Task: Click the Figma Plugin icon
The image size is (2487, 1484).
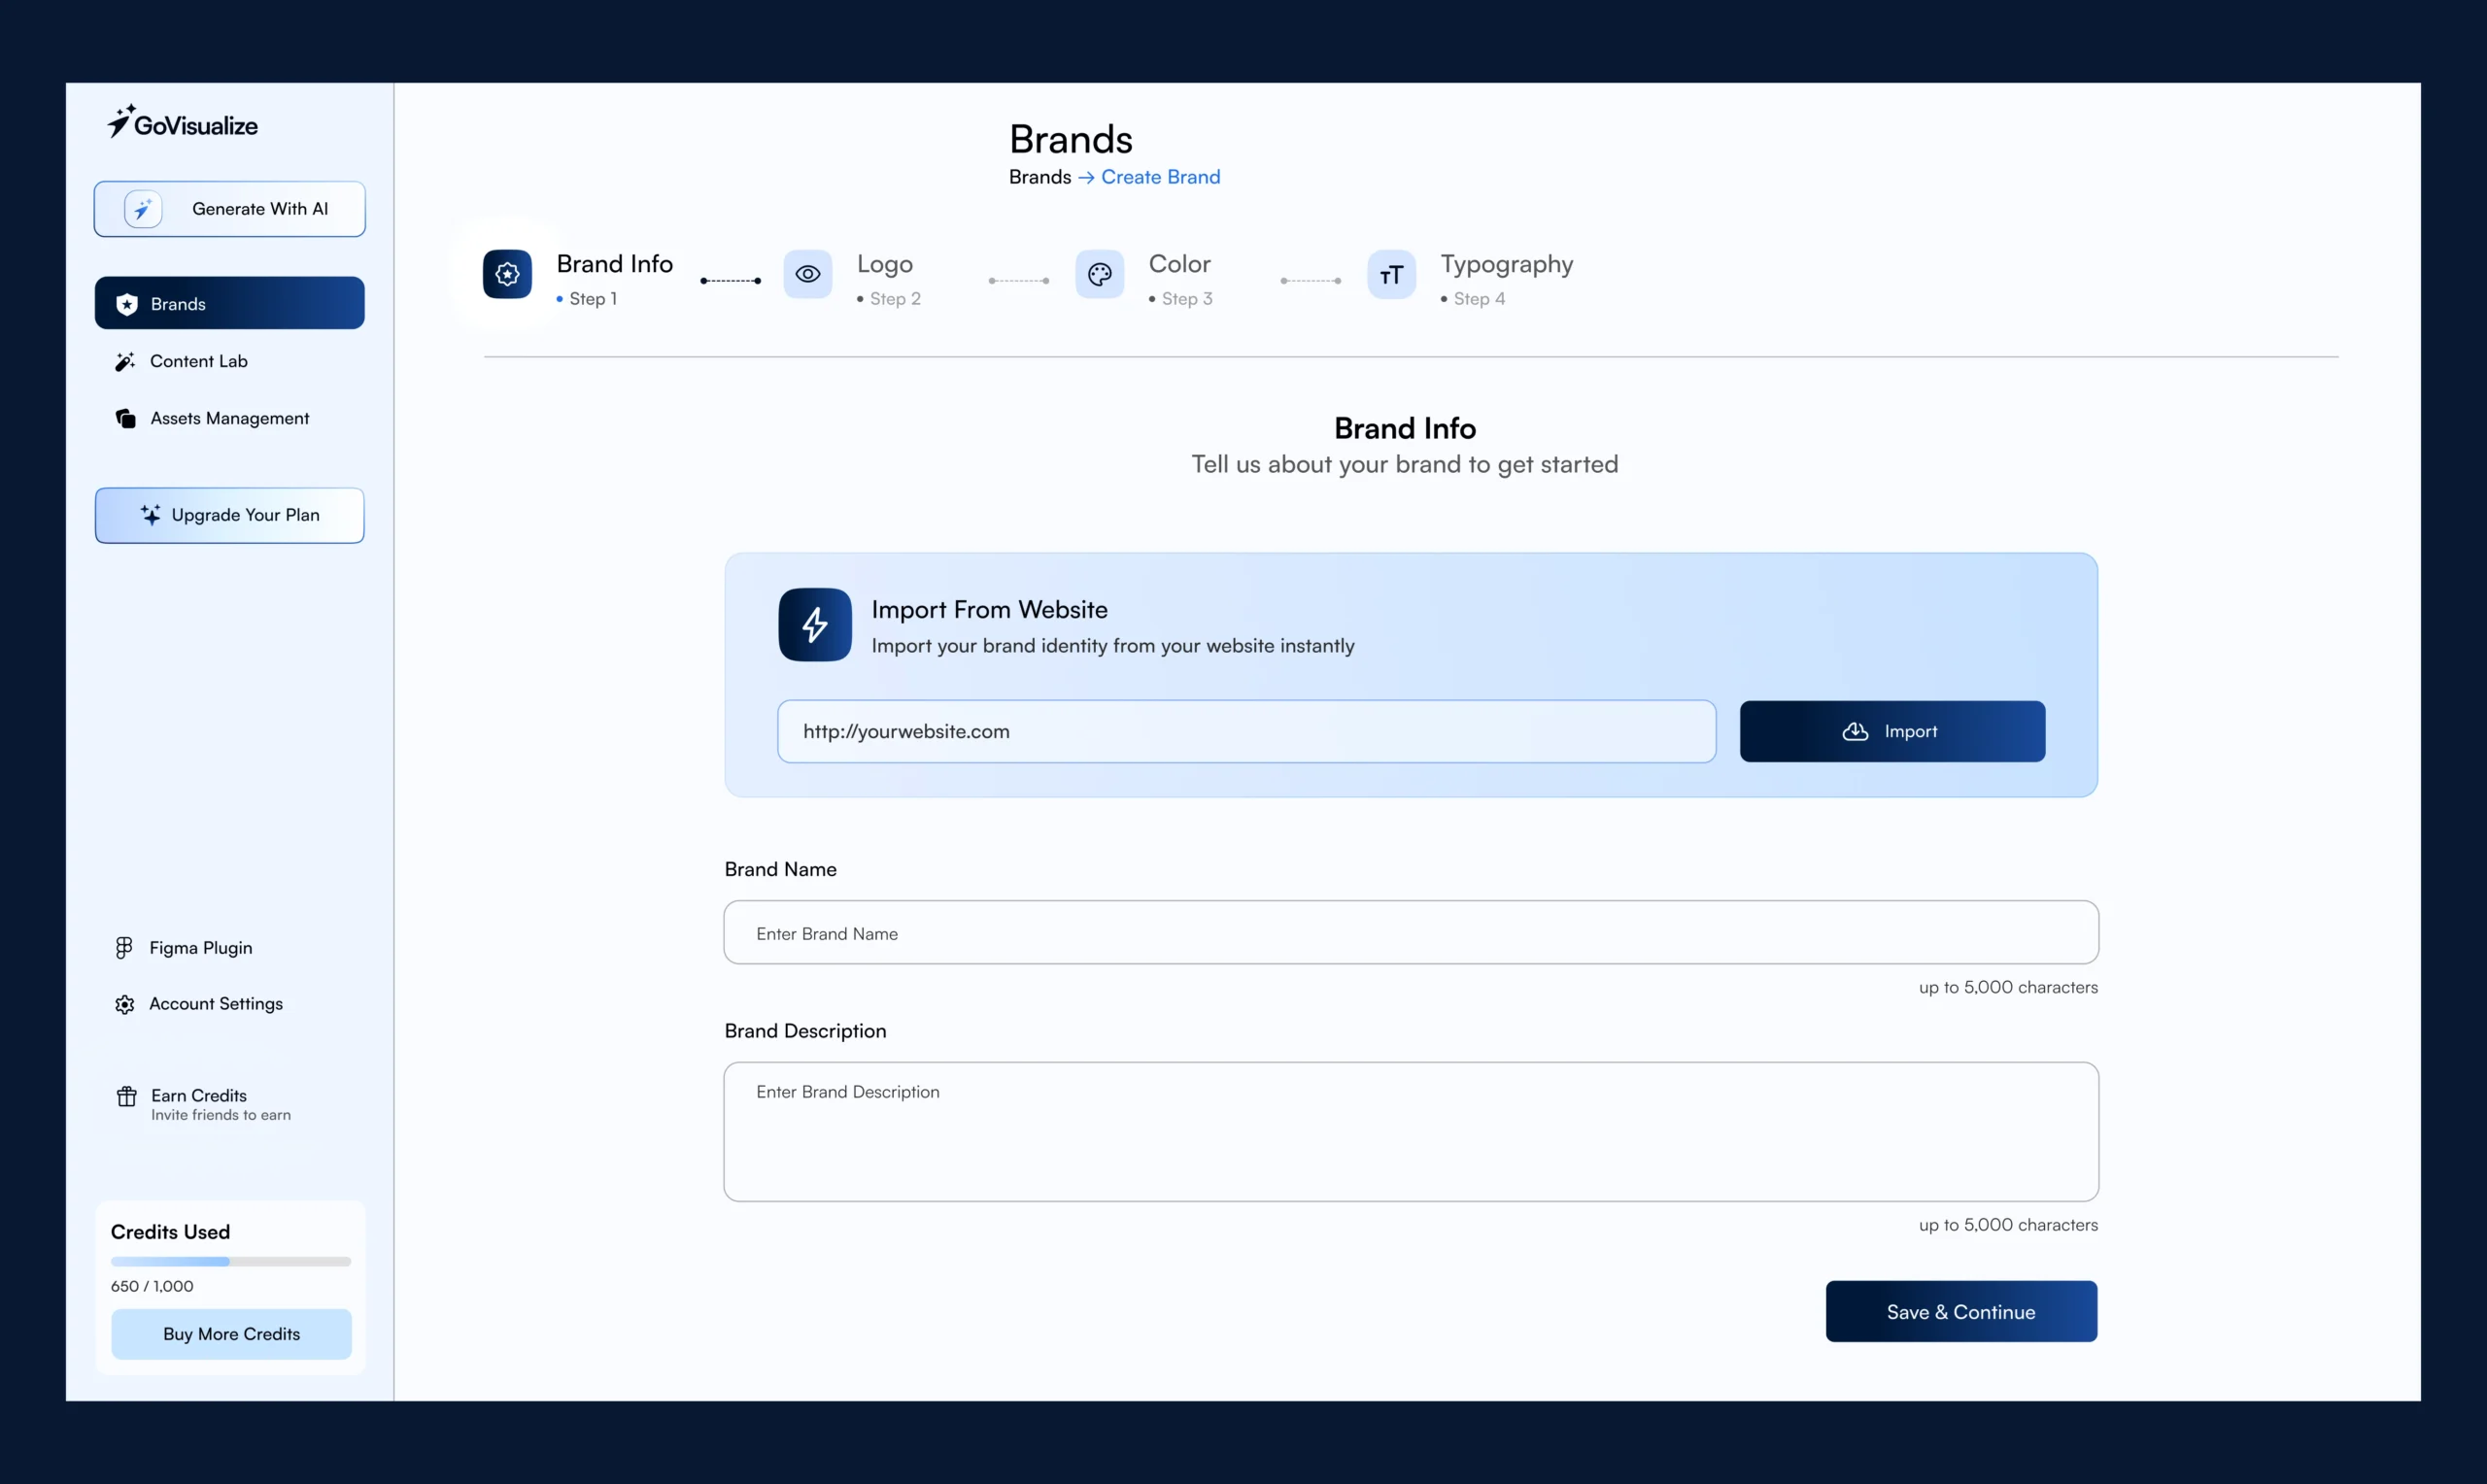Action: [124, 947]
